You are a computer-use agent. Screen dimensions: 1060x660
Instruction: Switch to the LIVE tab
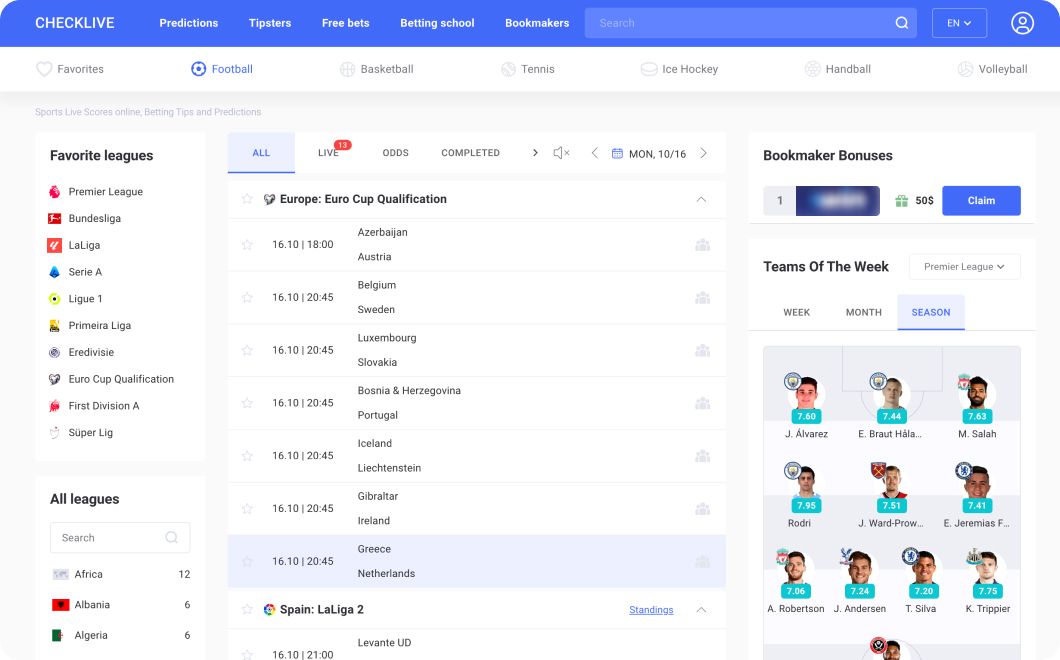(329, 153)
